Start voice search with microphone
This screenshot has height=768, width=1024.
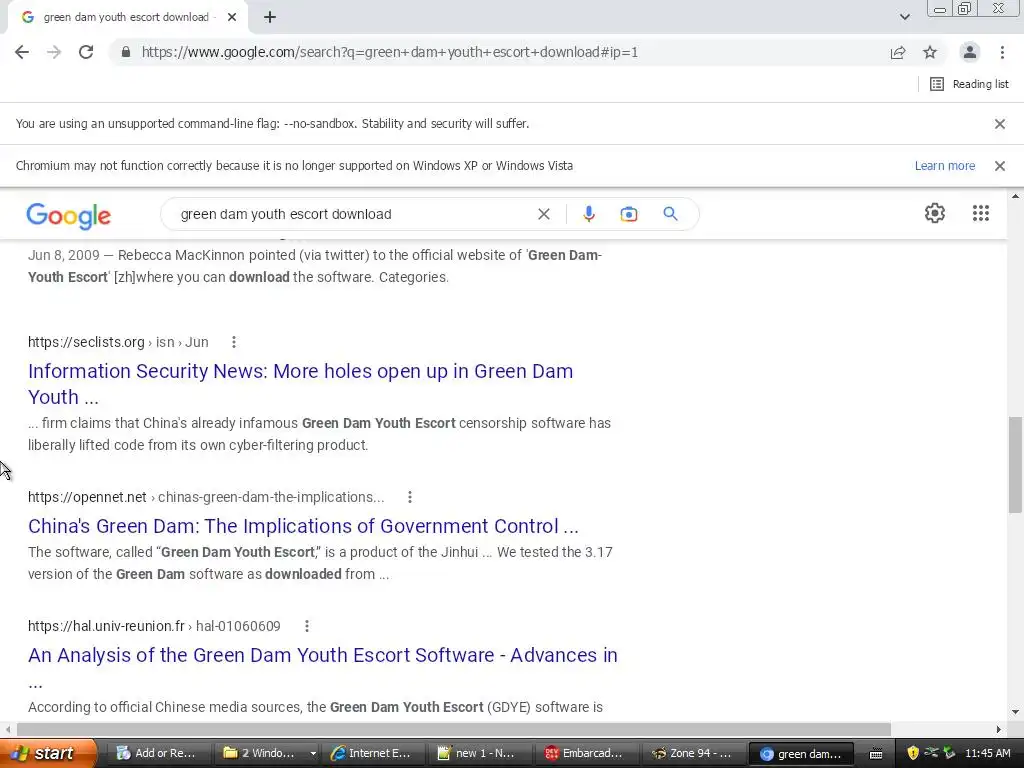(588, 214)
